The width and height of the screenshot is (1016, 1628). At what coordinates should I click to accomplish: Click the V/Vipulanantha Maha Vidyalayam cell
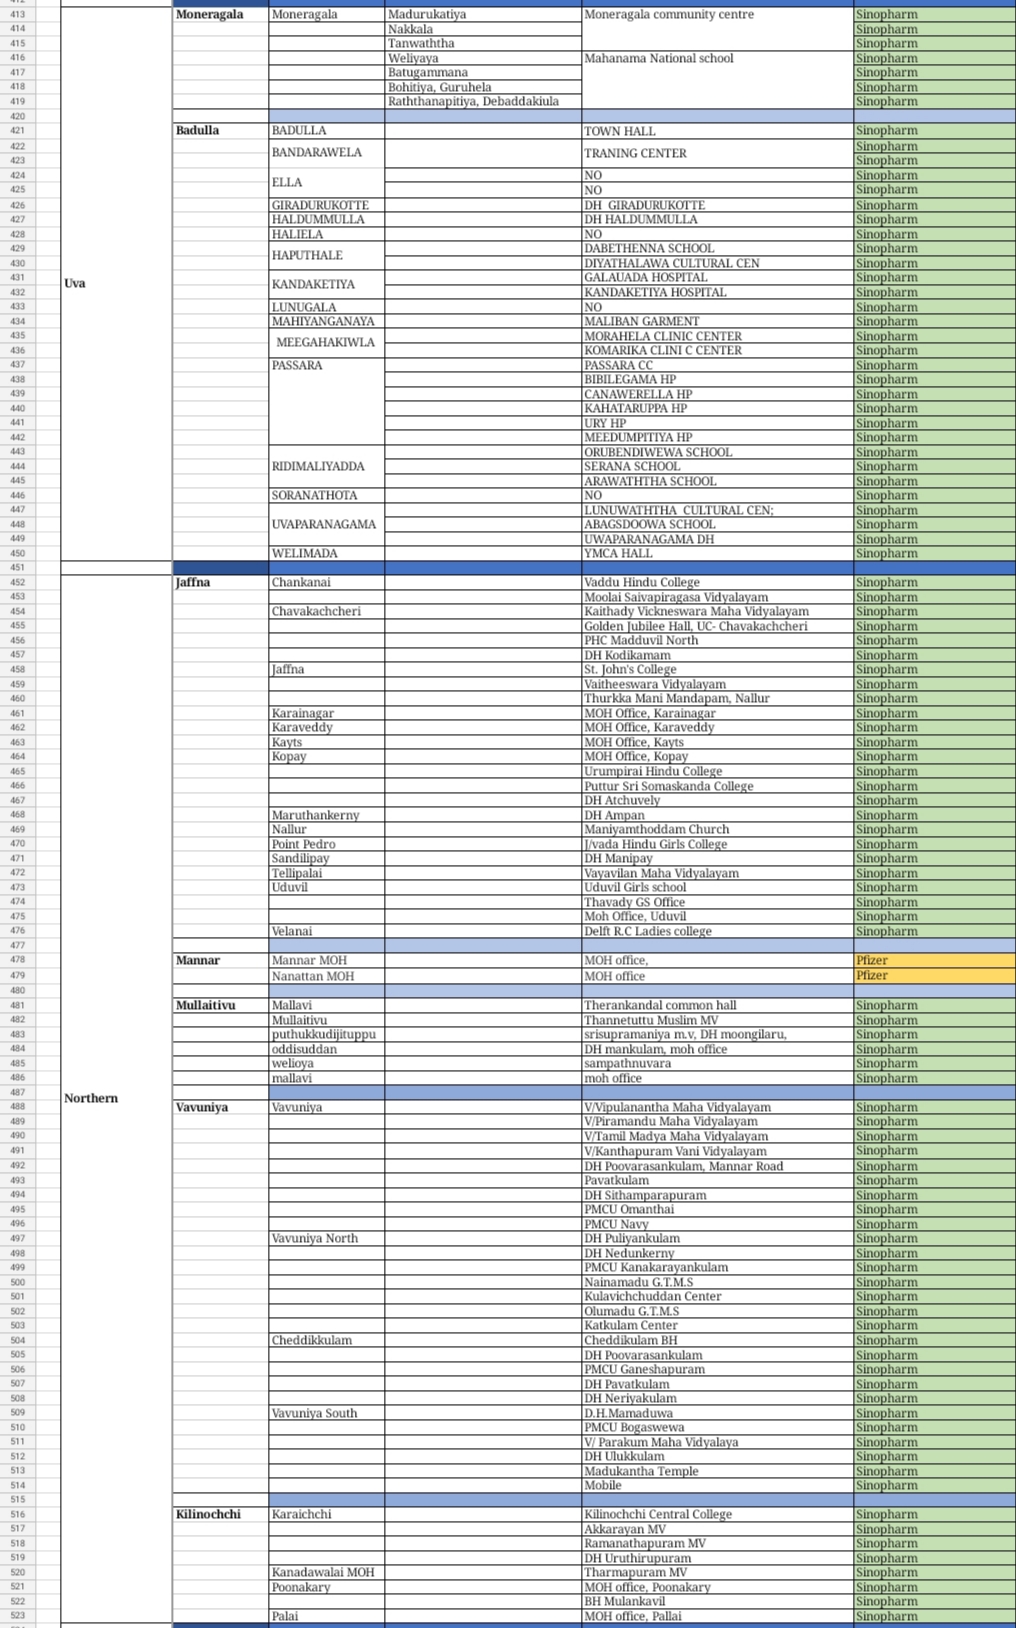[717, 1107]
